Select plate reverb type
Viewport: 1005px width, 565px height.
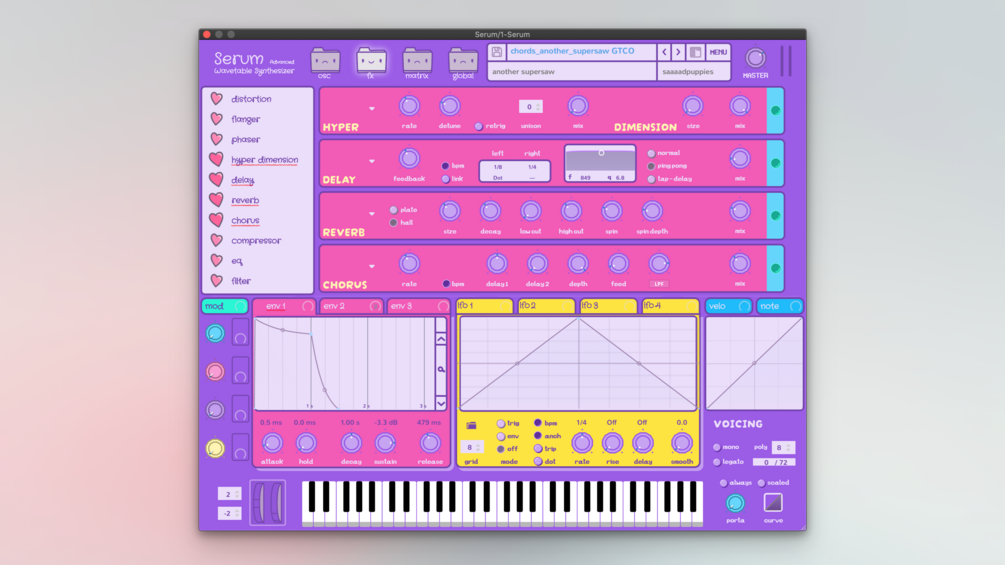coord(394,210)
